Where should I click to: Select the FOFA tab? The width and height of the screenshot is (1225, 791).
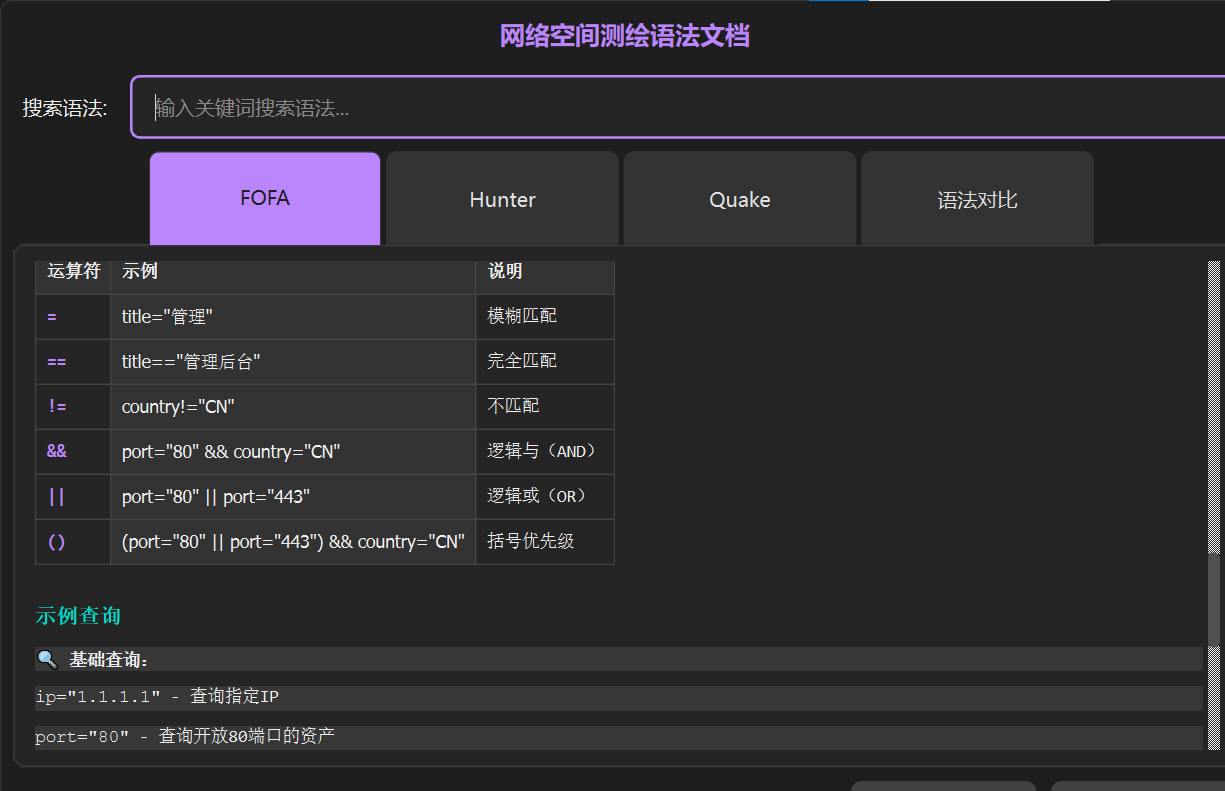point(265,198)
